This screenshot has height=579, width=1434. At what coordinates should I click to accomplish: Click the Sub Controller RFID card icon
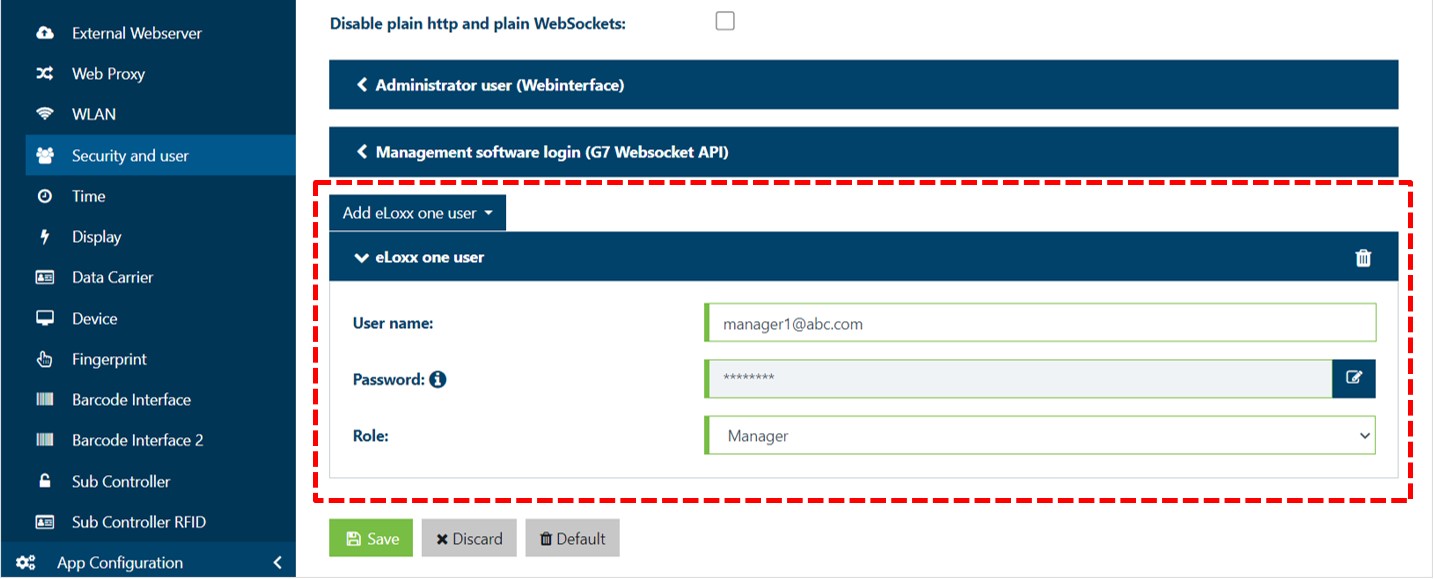coord(45,522)
